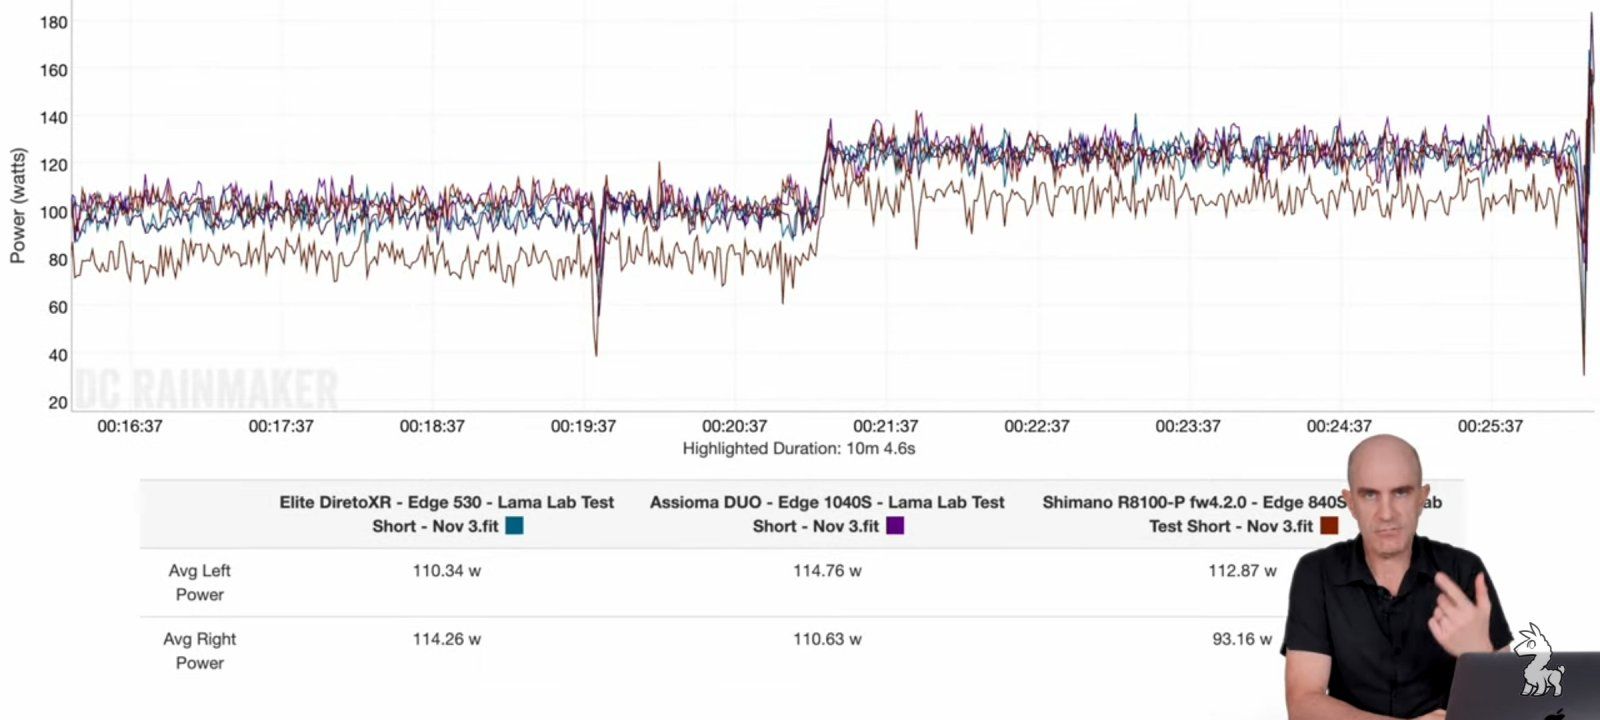Image resolution: width=1600 pixels, height=720 pixels.
Task: Click the Power (watts) axis title
Action: (x=17, y=206)
